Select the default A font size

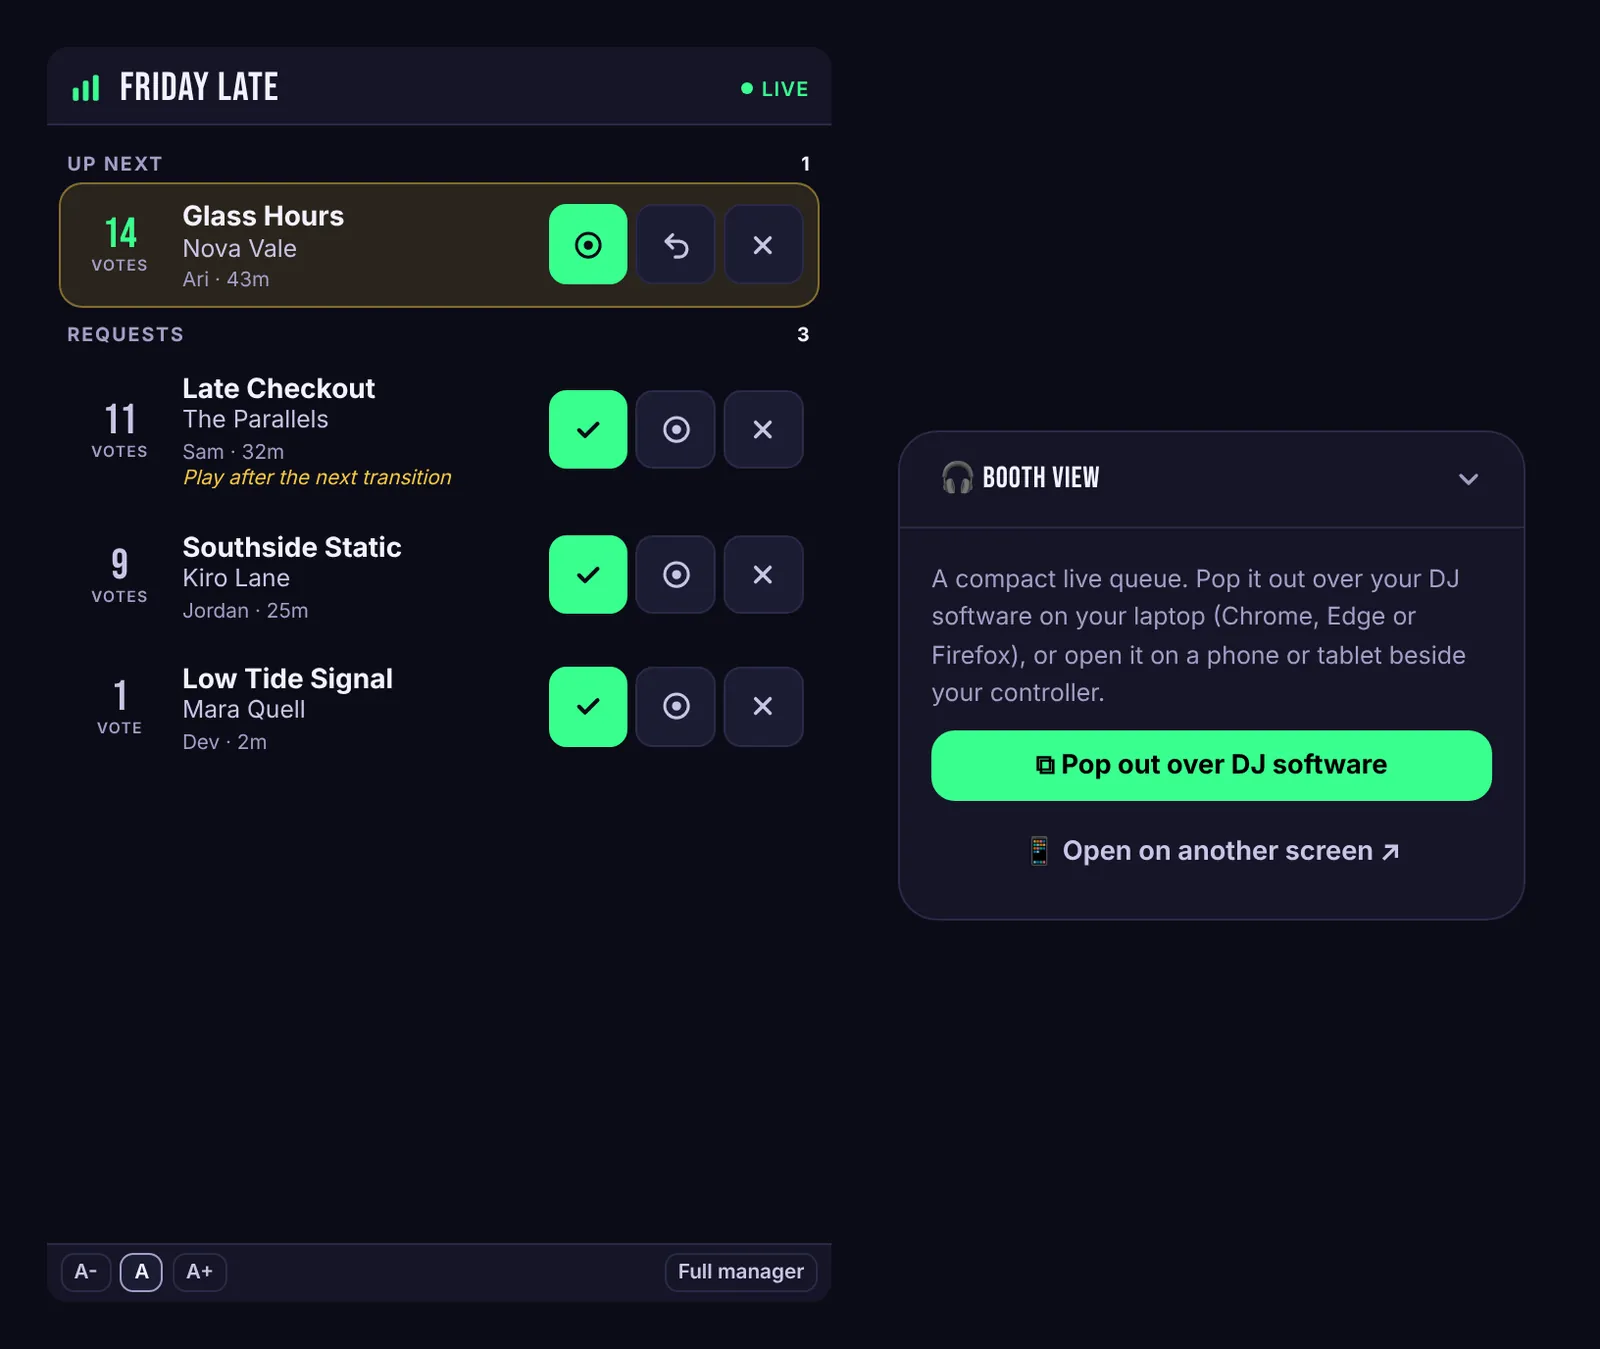coord(141,1272)
